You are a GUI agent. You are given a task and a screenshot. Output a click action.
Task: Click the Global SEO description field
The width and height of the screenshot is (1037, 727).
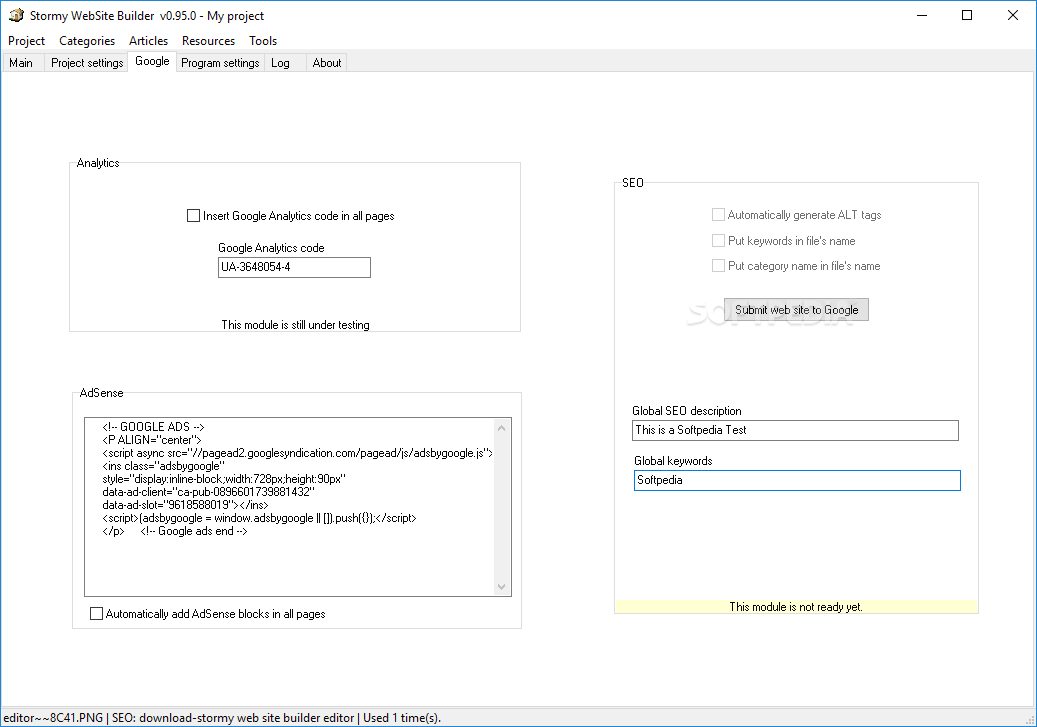795,431
